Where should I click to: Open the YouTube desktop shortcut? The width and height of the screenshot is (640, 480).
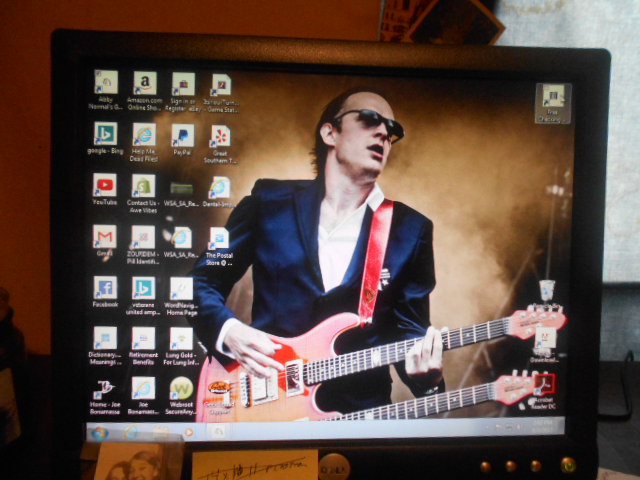[x=105, y=185]
